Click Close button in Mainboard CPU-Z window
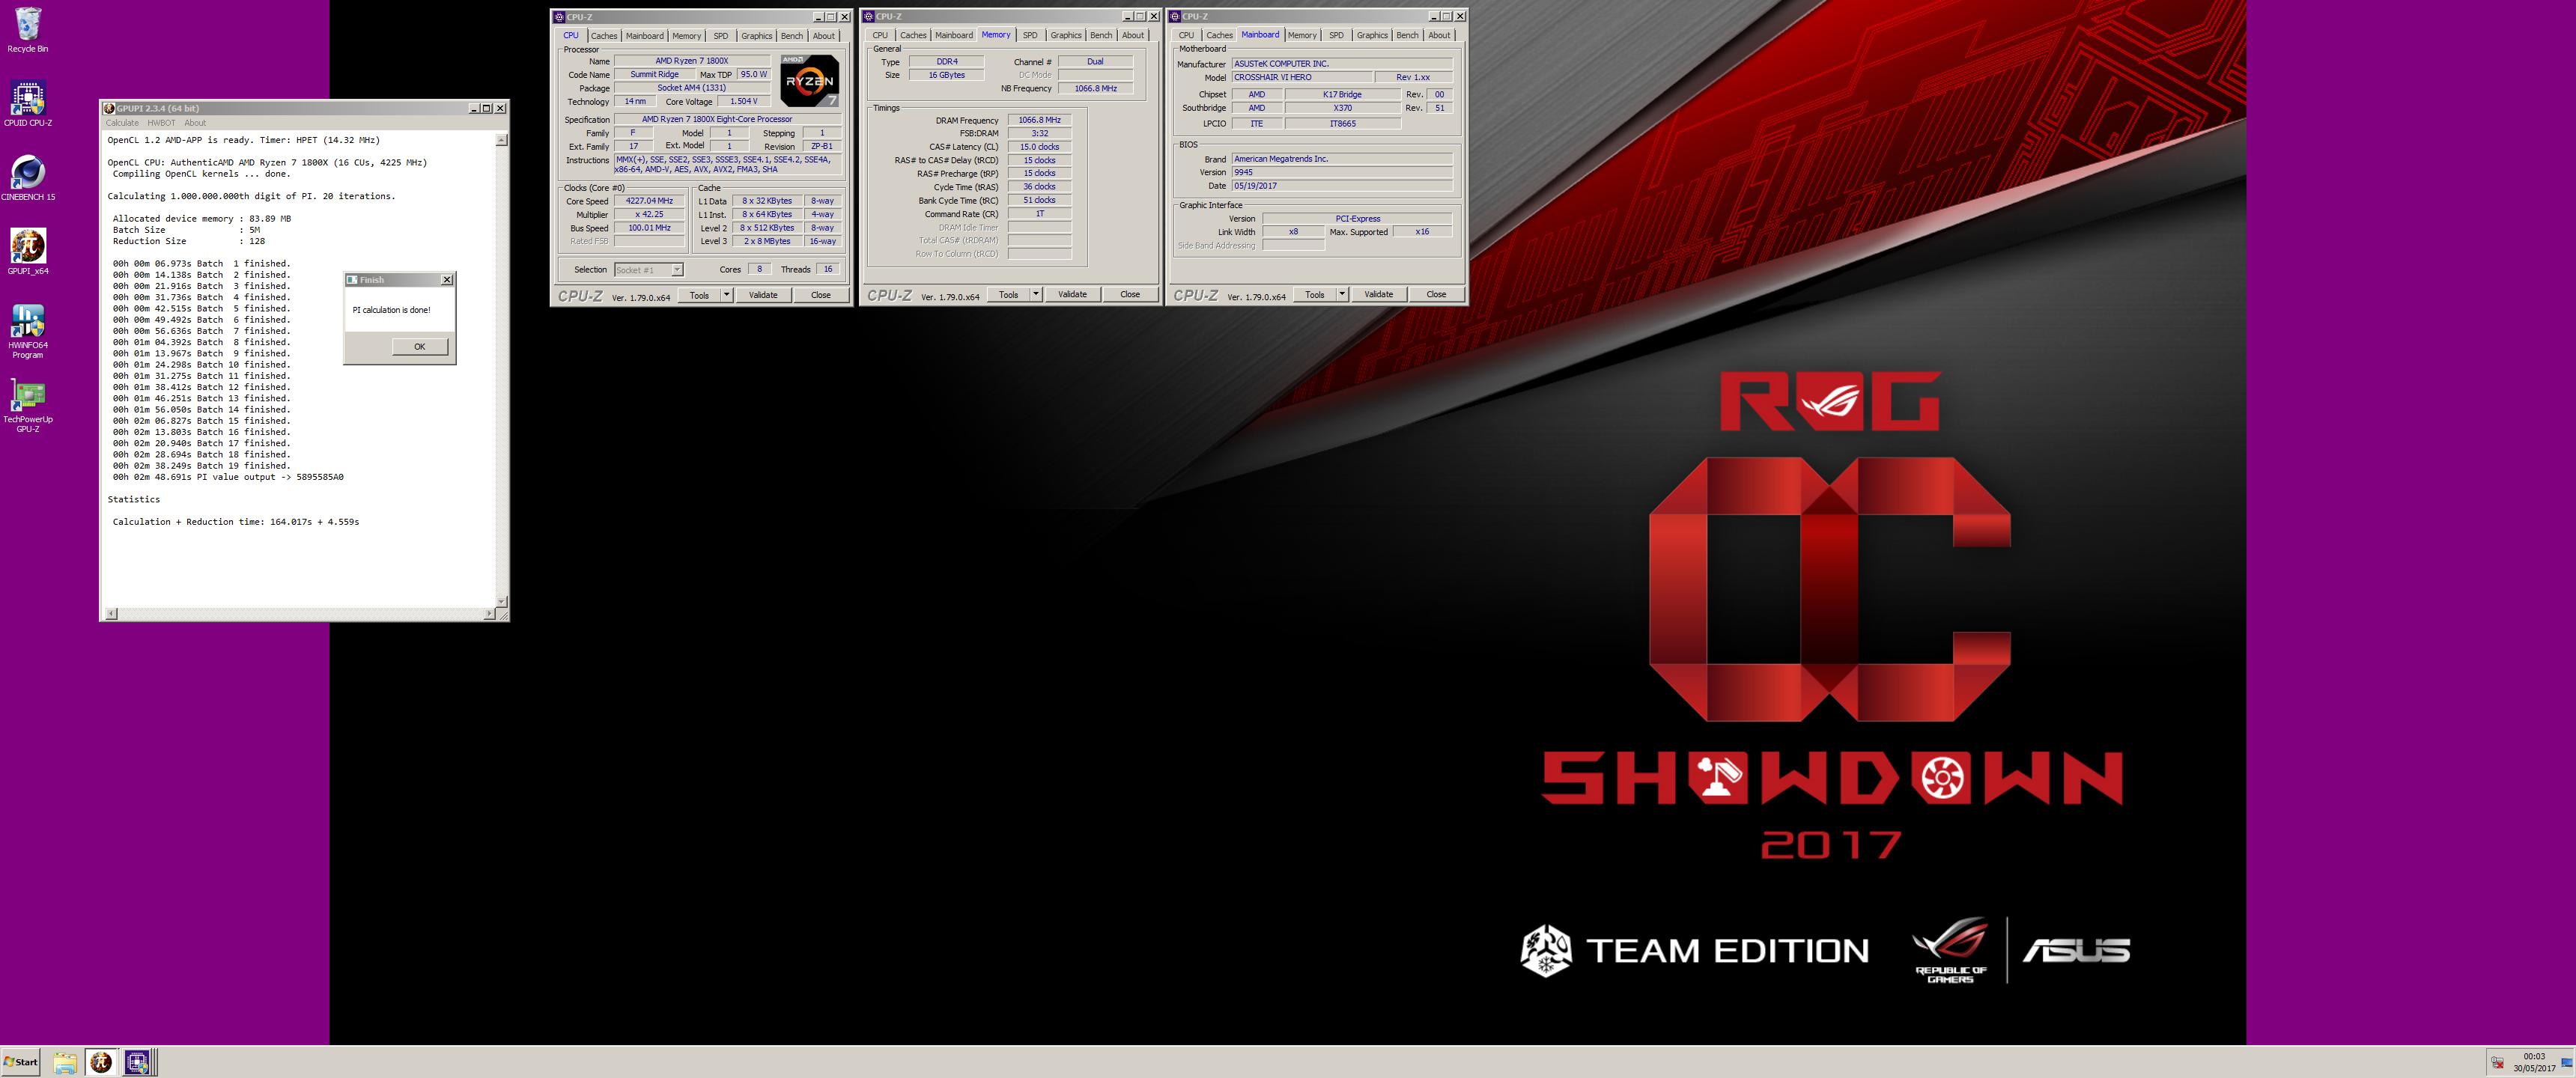Image resolution: width=2576 pixels, height=1078 pixels. pyautogui.click(x=1436, y=294)
